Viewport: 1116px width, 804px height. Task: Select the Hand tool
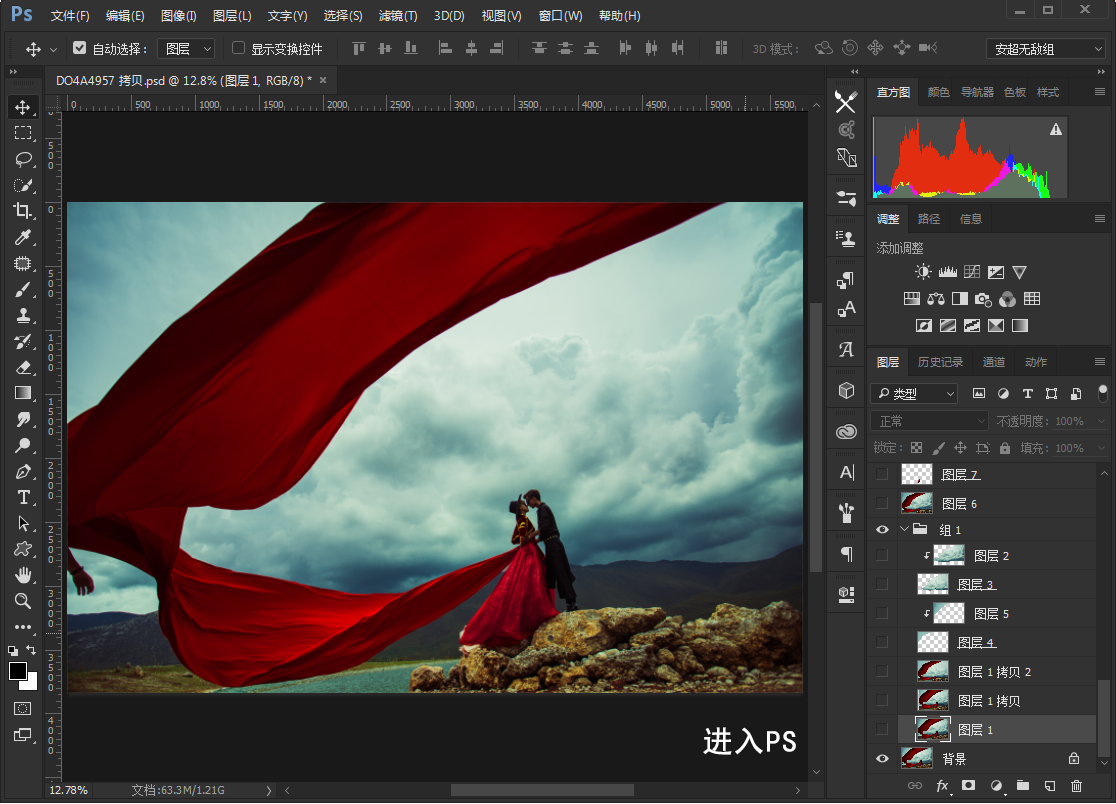[x=23, y=575]
